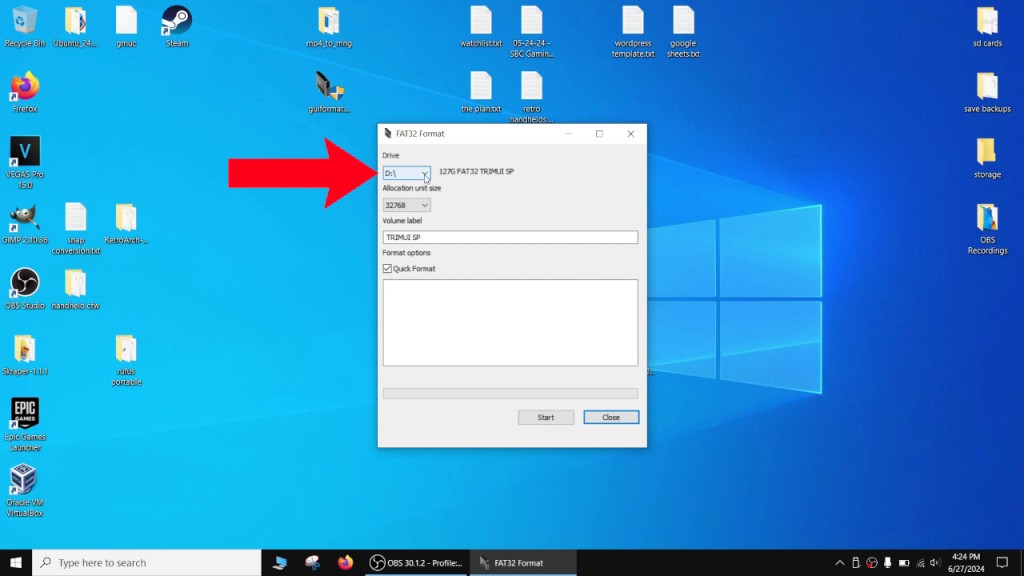Open the Allocation unit size dropdown

tap(423, 204)
